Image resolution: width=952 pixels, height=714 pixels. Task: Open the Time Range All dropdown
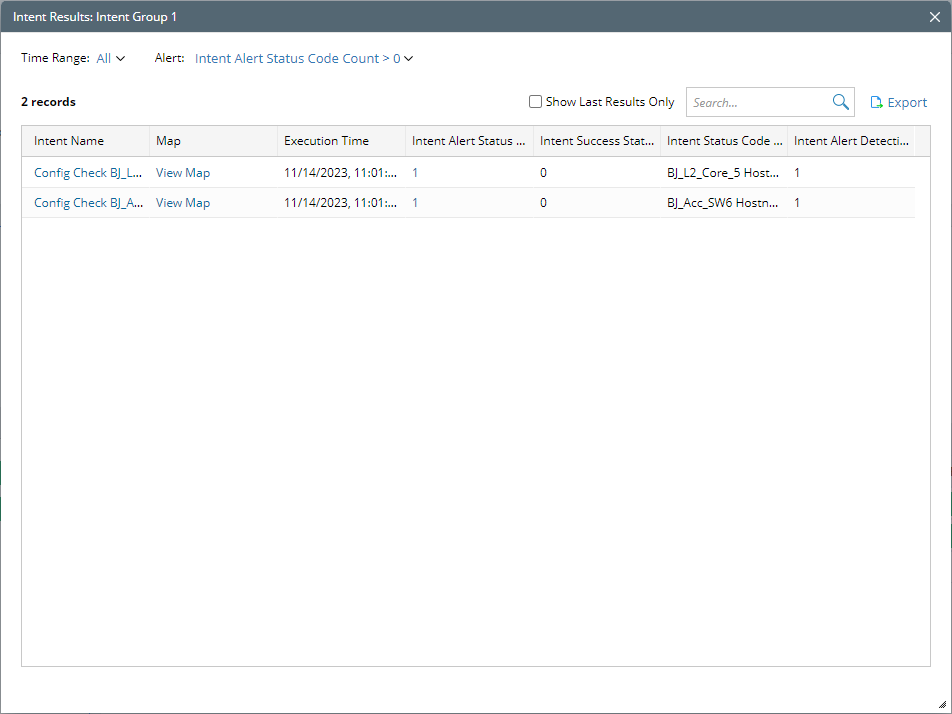(x=111, y=59)
